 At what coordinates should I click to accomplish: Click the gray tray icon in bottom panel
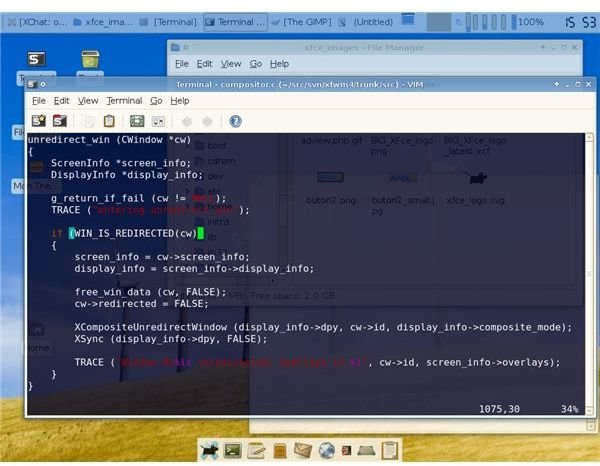tap(366, 451)
